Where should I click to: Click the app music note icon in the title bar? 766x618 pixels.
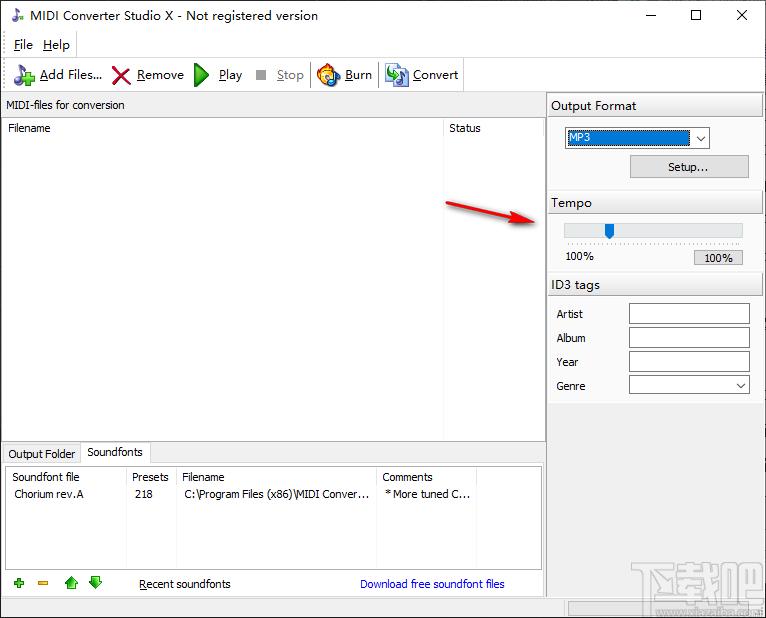(x=18, y=15)
